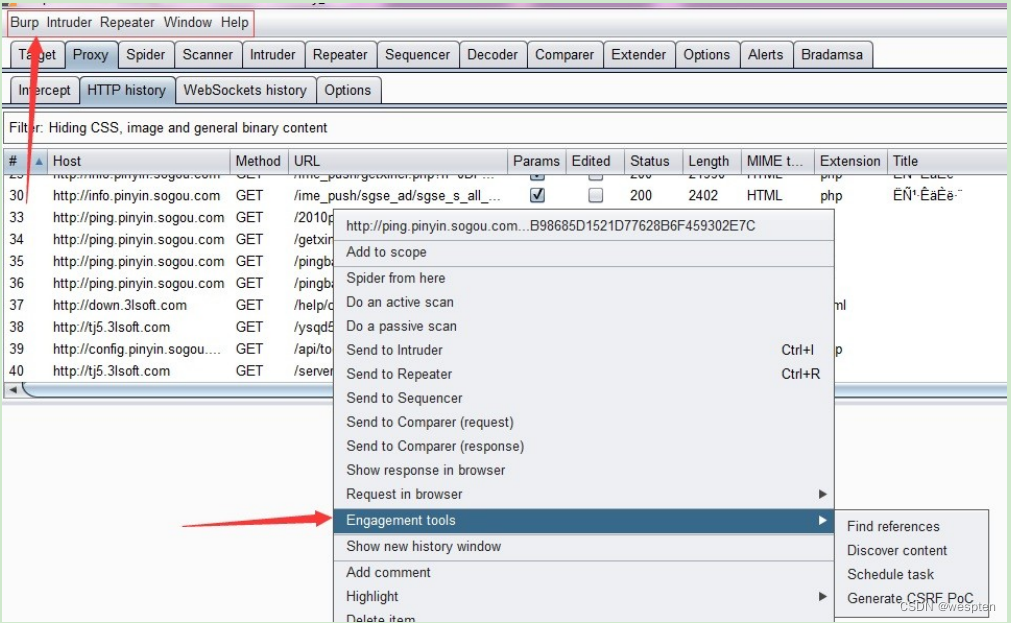Choose Send to Repeater
1011x623 pixels.
584,374
